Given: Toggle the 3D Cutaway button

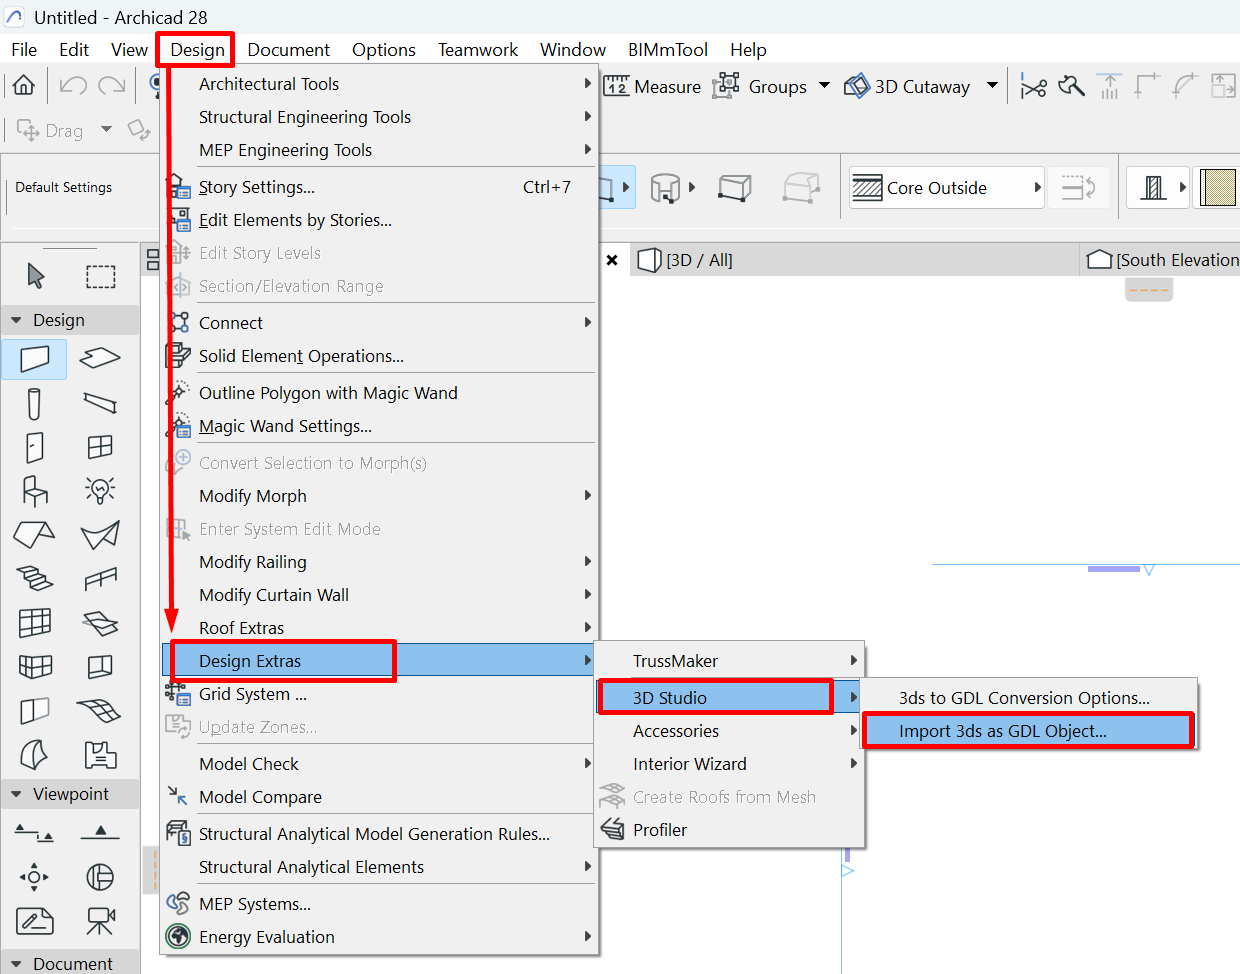Looking at the screenshot, I should pos(908,87).
